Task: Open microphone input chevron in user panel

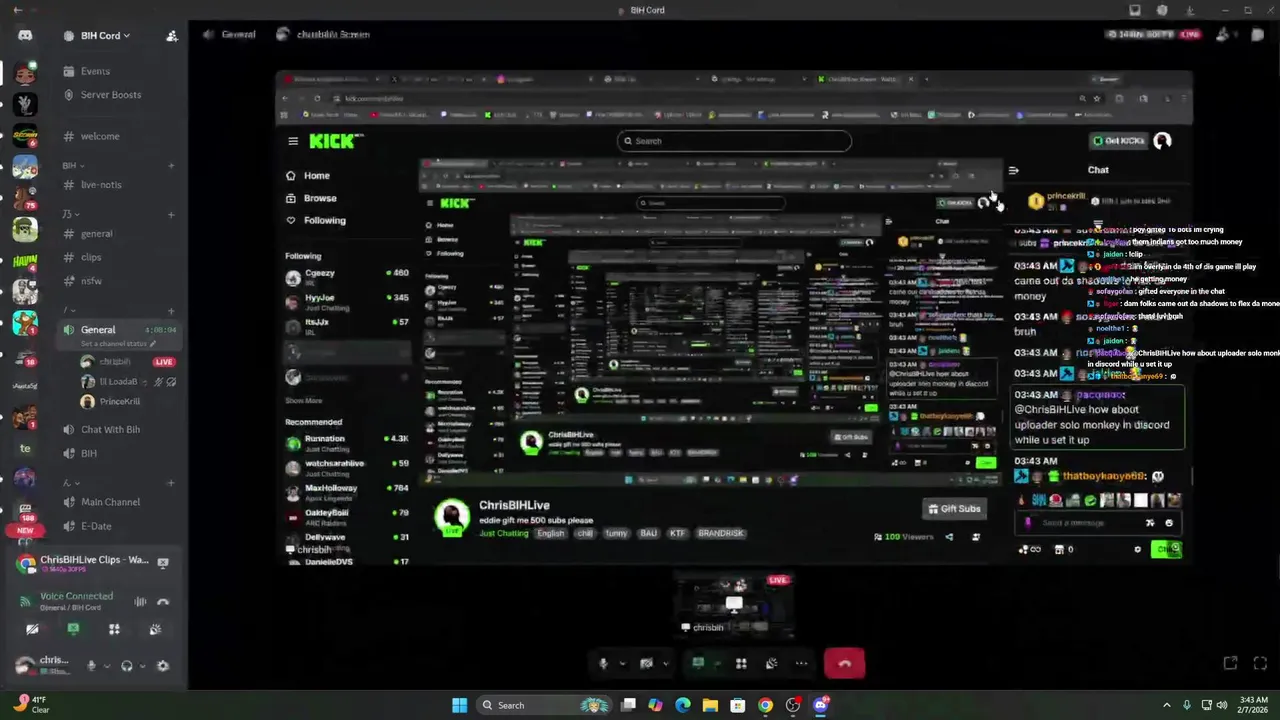Action: coord(106,666)
